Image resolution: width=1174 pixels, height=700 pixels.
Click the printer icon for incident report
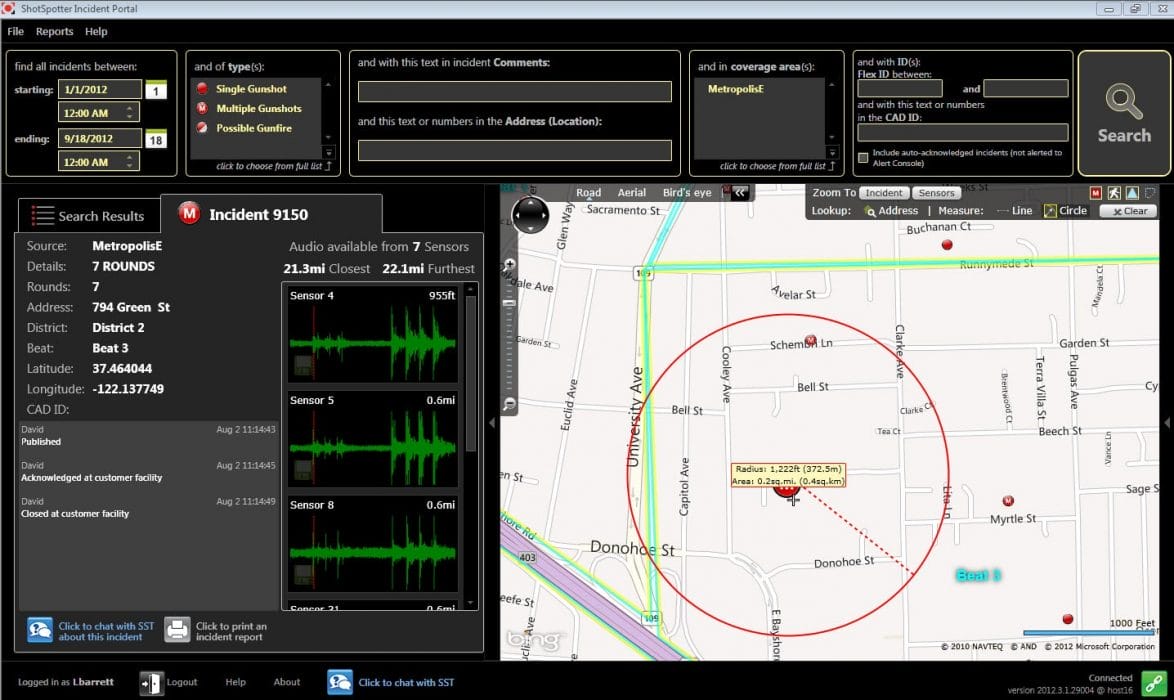pos(177,628)
